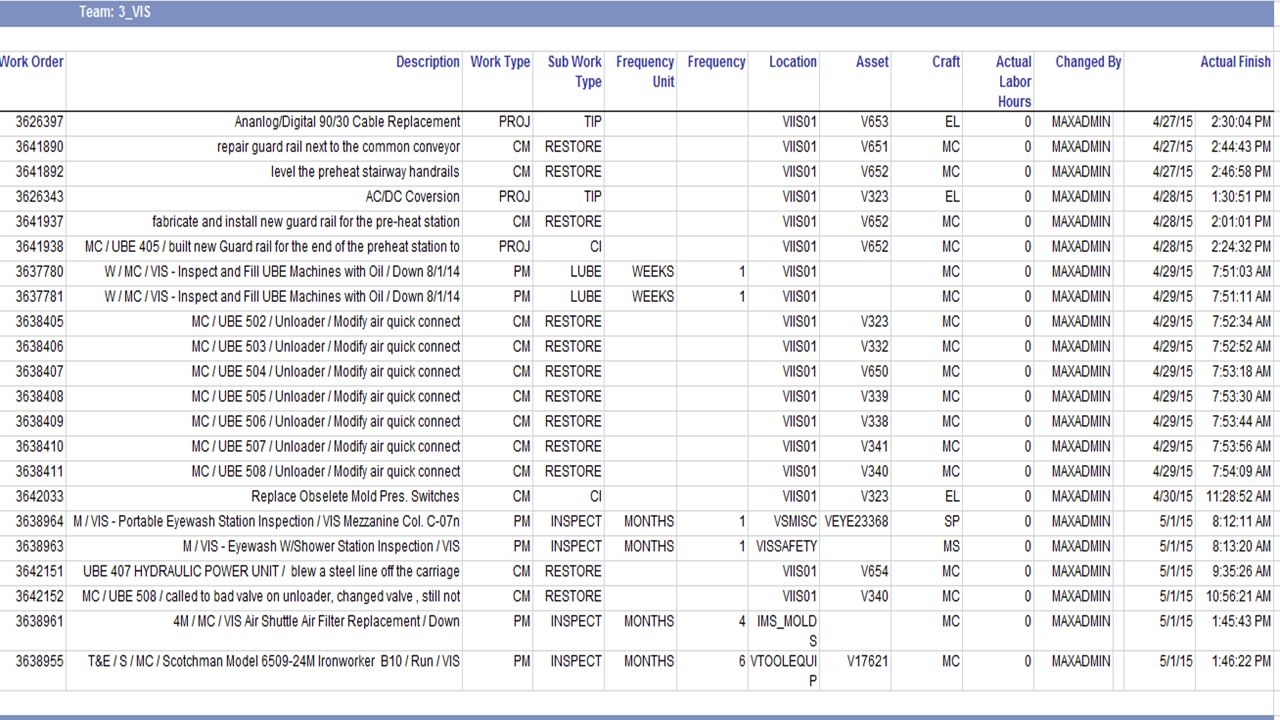Click the Description column header
The width and height of the screenshot is (1280, 720).
tap(428, 62)
